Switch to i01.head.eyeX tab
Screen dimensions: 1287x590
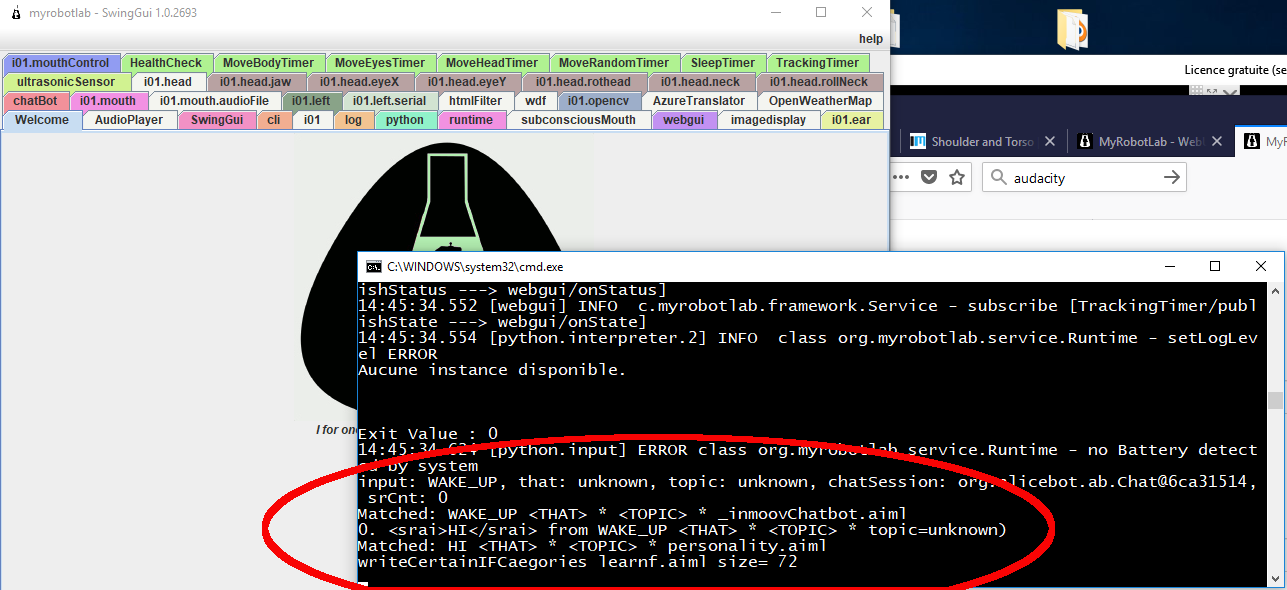(x=360, y=82)
